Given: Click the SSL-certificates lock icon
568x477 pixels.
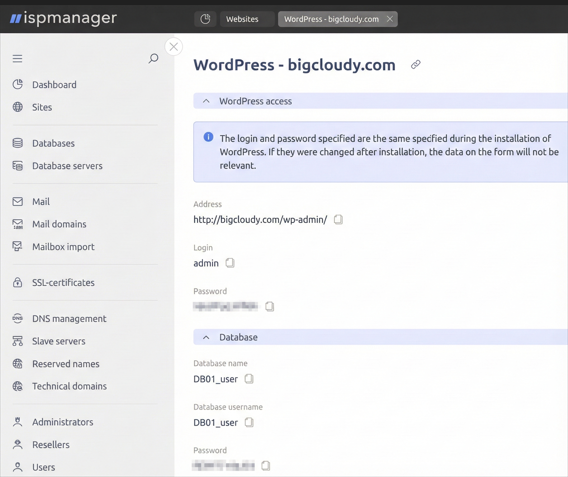Looking at the screenshot, I should pos(17,282).
